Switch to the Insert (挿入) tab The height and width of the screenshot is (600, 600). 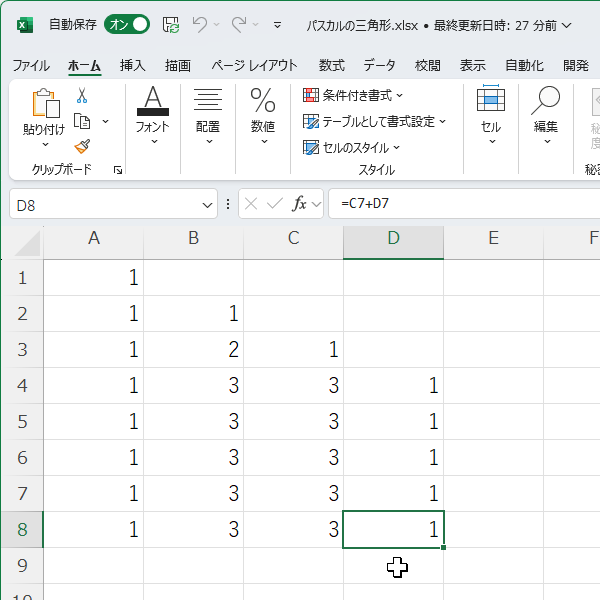(x=133, y=66)
